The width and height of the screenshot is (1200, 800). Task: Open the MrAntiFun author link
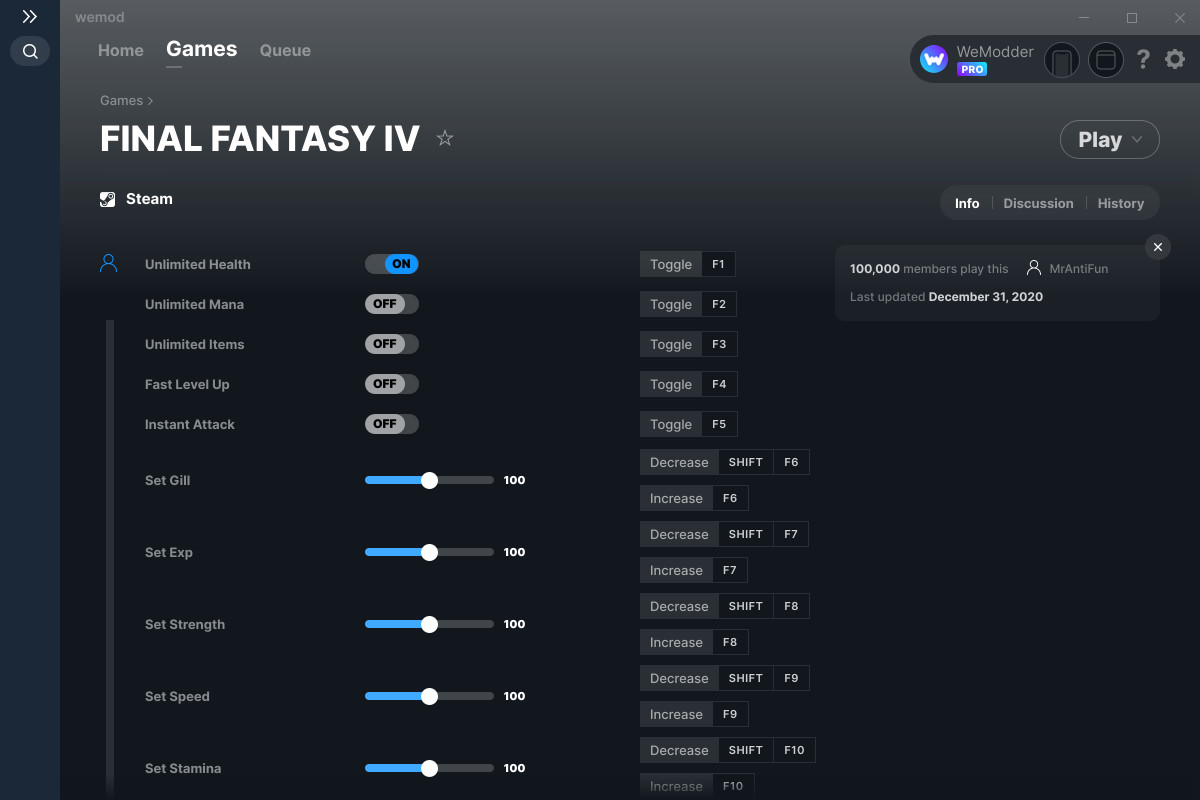point(1079,269)
